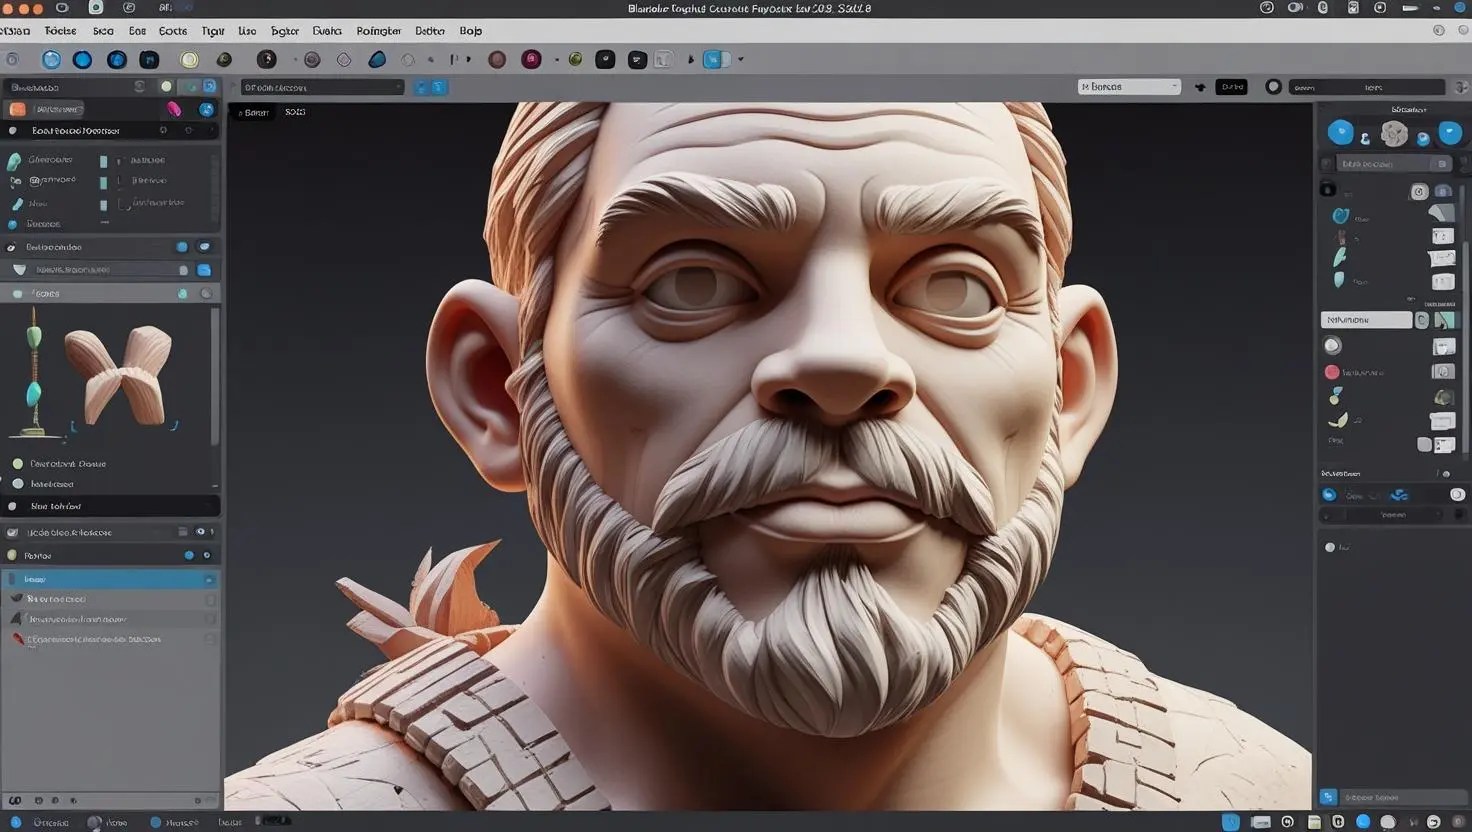
Task: Click the red color swatch in the right panel
Action: coord(1331,371)
